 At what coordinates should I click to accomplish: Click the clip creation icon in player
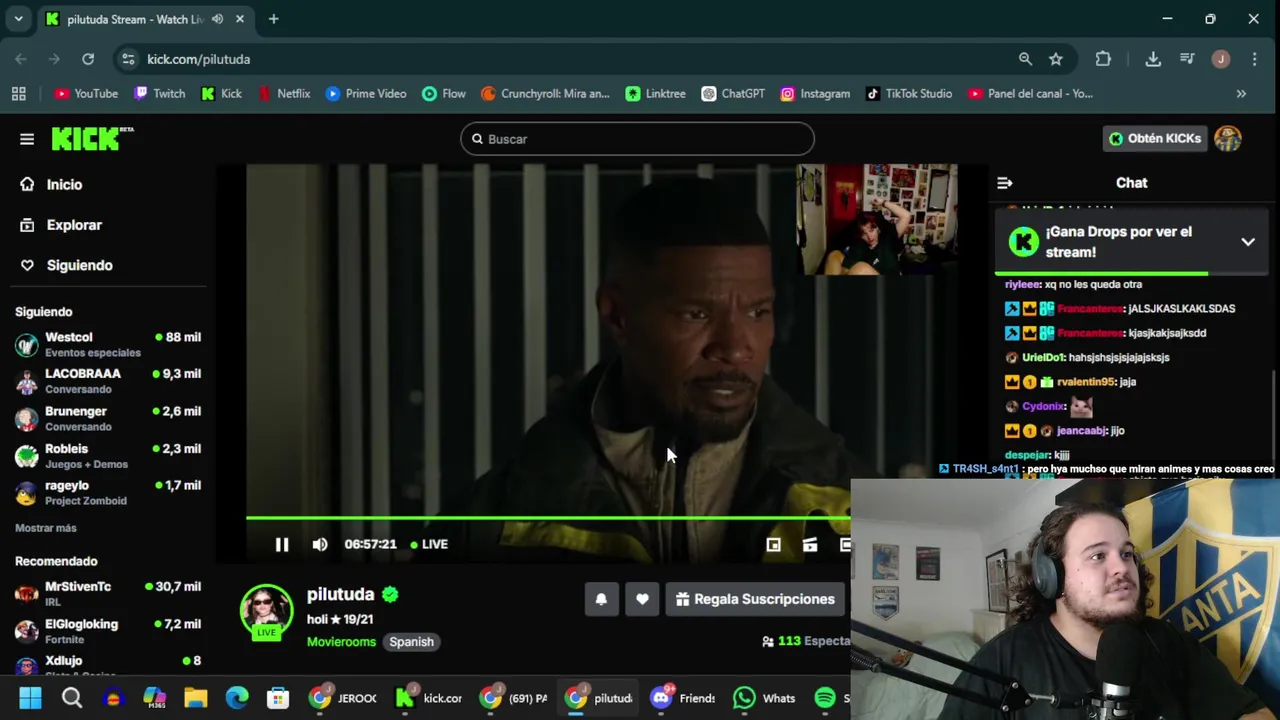(x=810, y=544)
